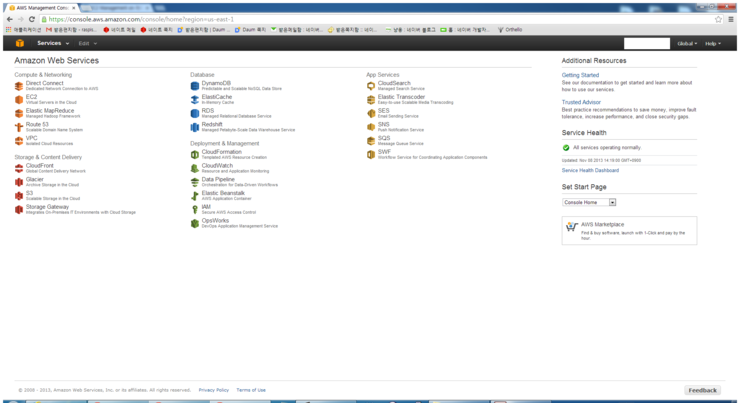Switch to the AWS Management Console tab

click(41, 8)
